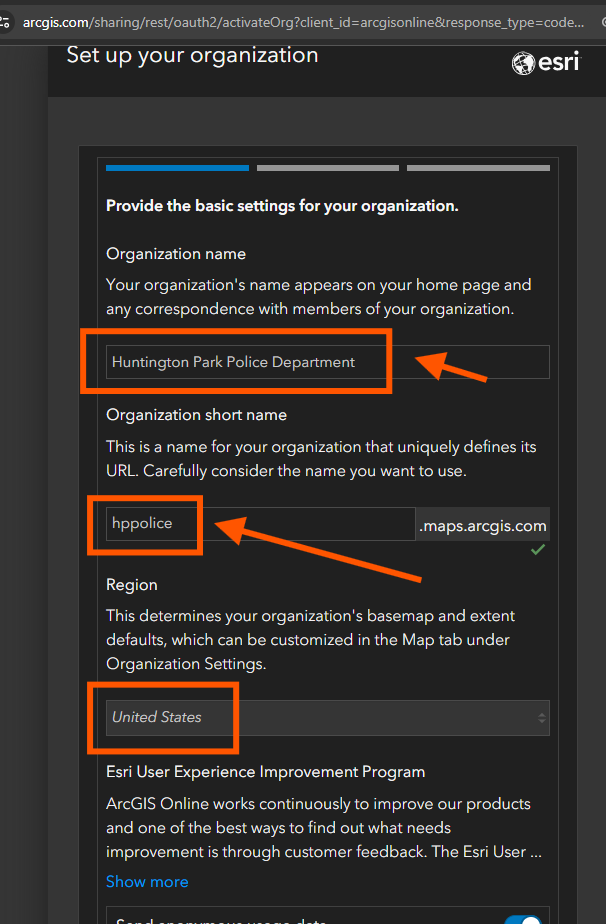The width and height of the screenshot is (606, 924).
Task: Click the Organization name input field
Action: click(x=328, y=362)
